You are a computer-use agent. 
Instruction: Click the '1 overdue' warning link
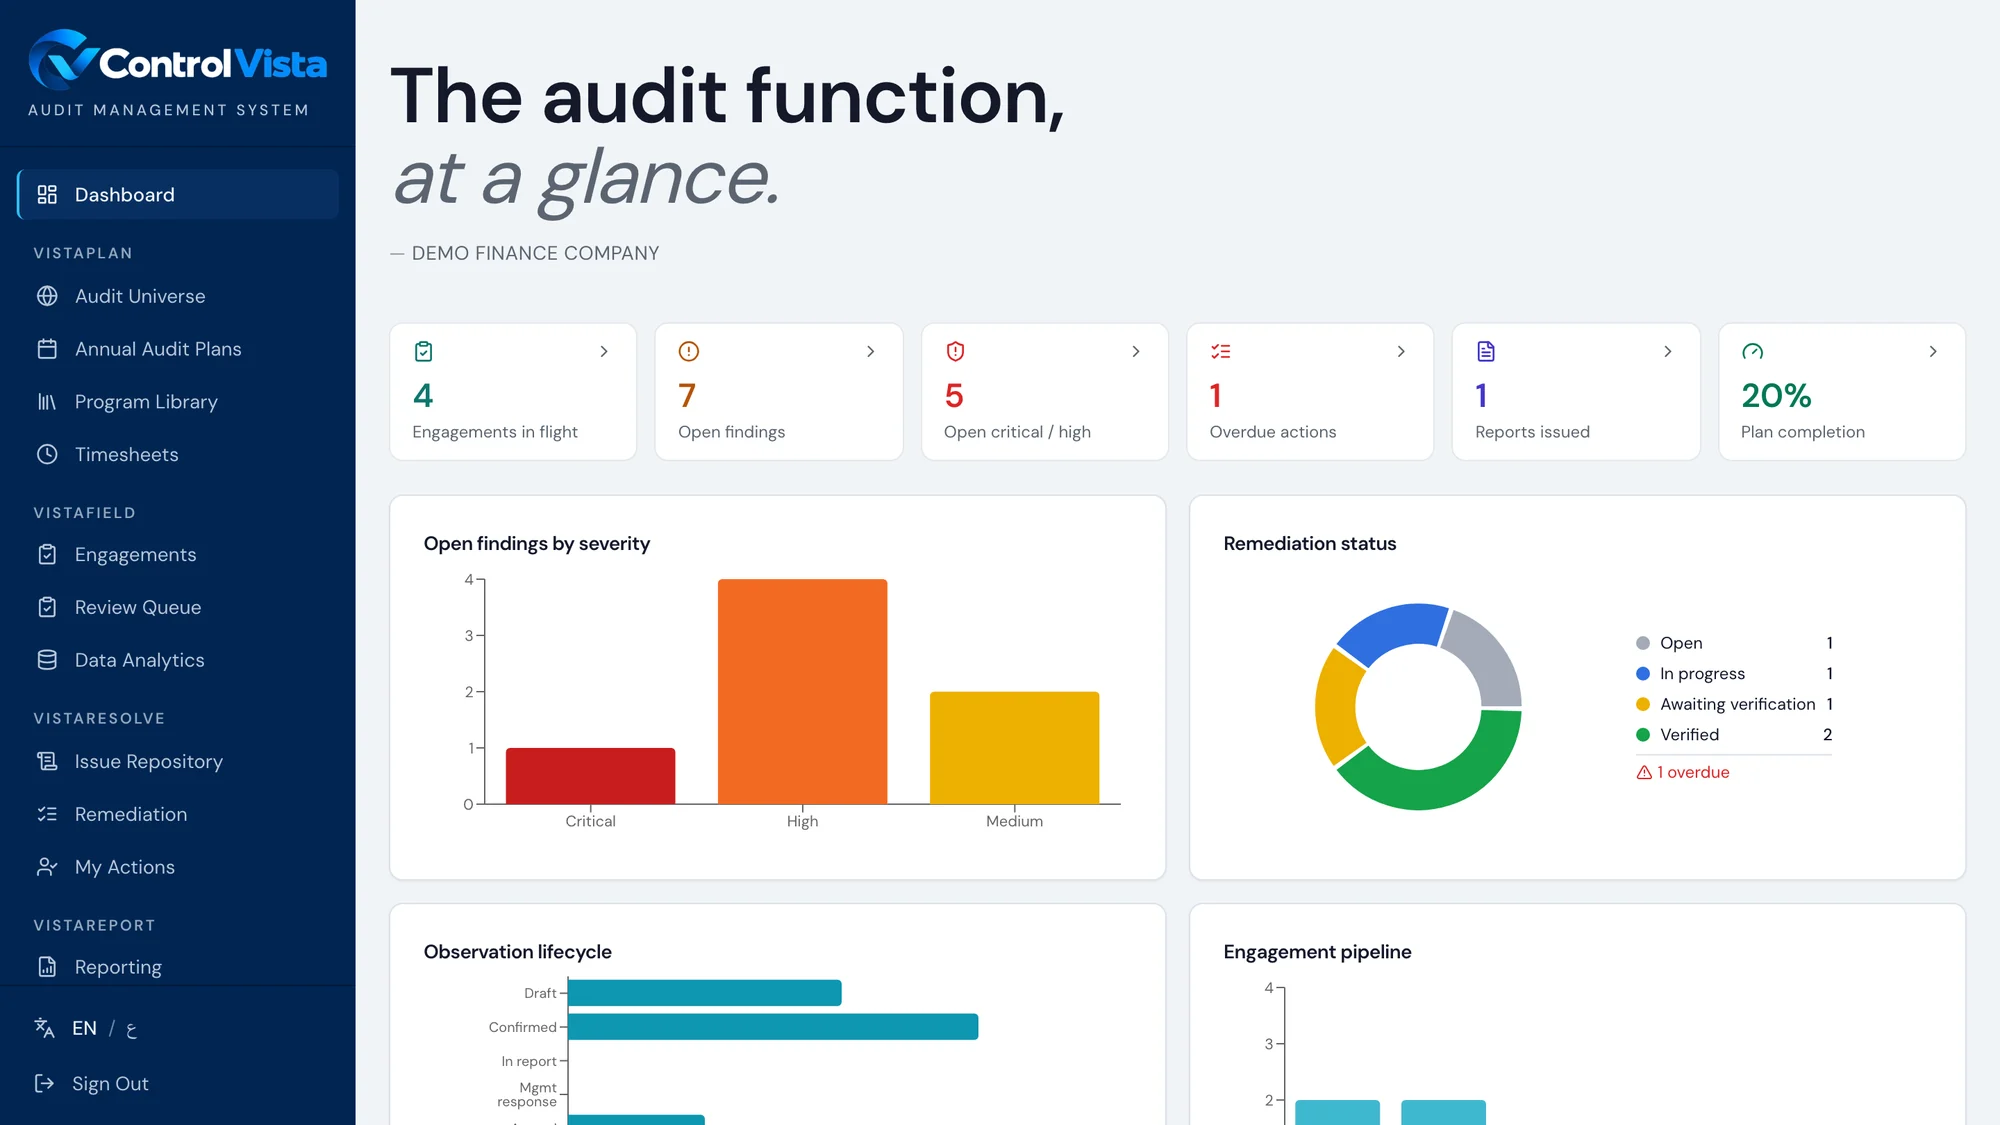pos(1683,772)
